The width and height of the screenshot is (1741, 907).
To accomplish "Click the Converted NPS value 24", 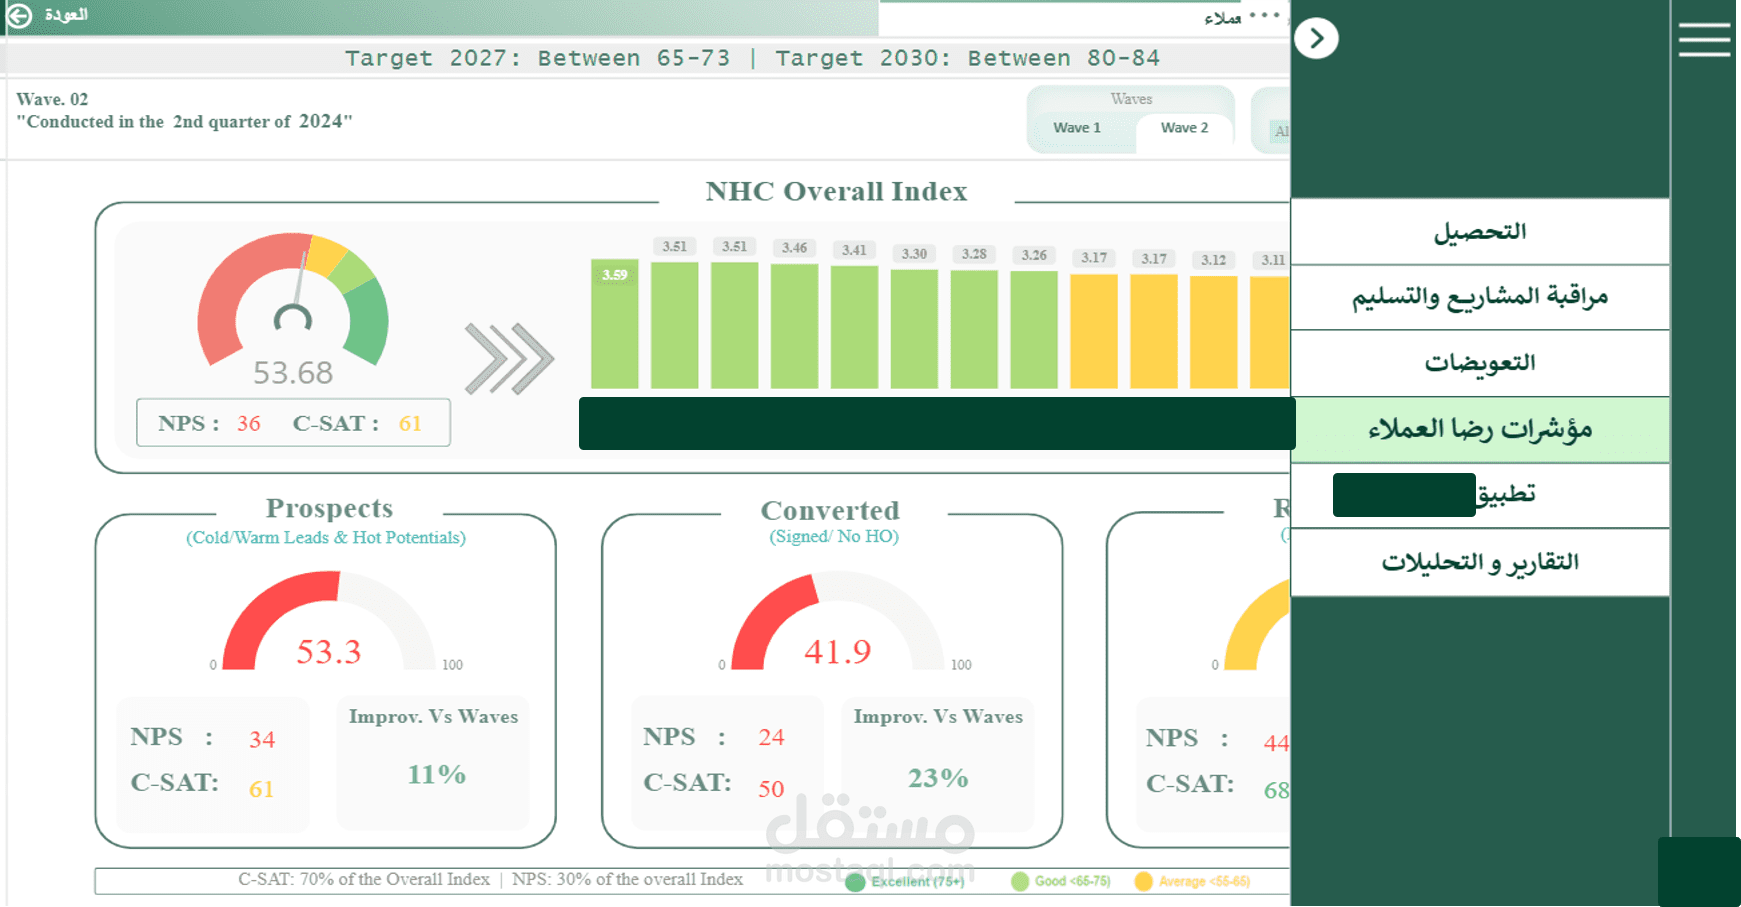I will (x=771, y=737).
